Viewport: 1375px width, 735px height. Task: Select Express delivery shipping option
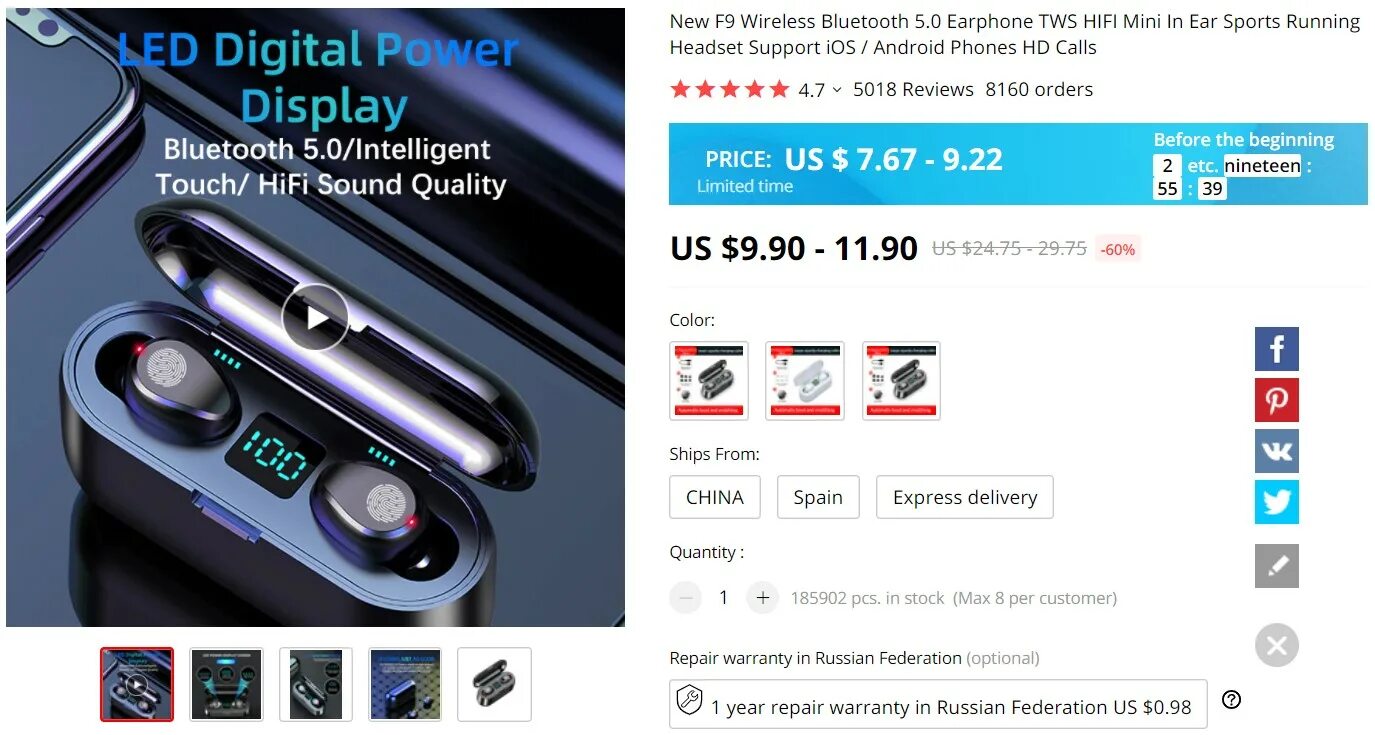point(965,497)
